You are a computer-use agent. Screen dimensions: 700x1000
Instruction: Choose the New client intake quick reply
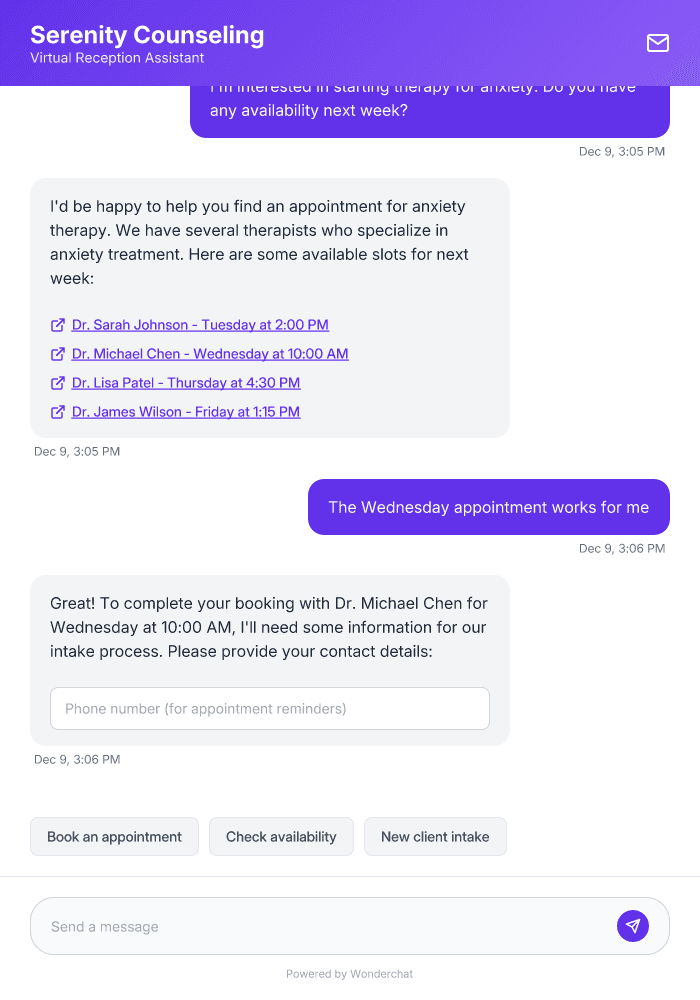(x=435, y=836)
